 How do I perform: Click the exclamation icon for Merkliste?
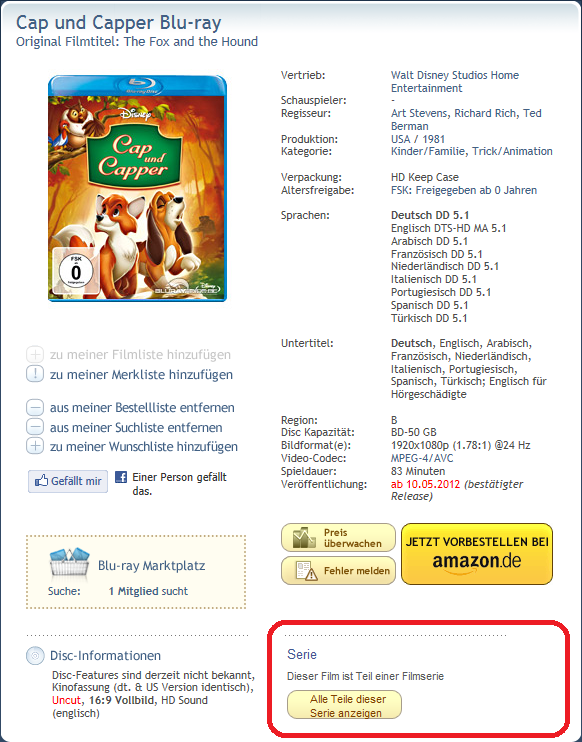35,374
